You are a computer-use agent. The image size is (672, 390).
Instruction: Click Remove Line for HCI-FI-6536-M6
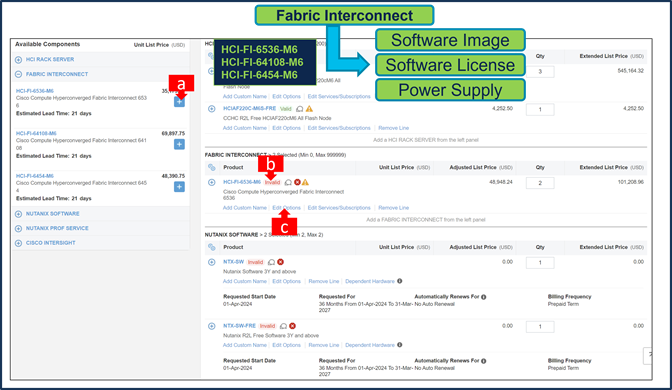click(393, 208)
